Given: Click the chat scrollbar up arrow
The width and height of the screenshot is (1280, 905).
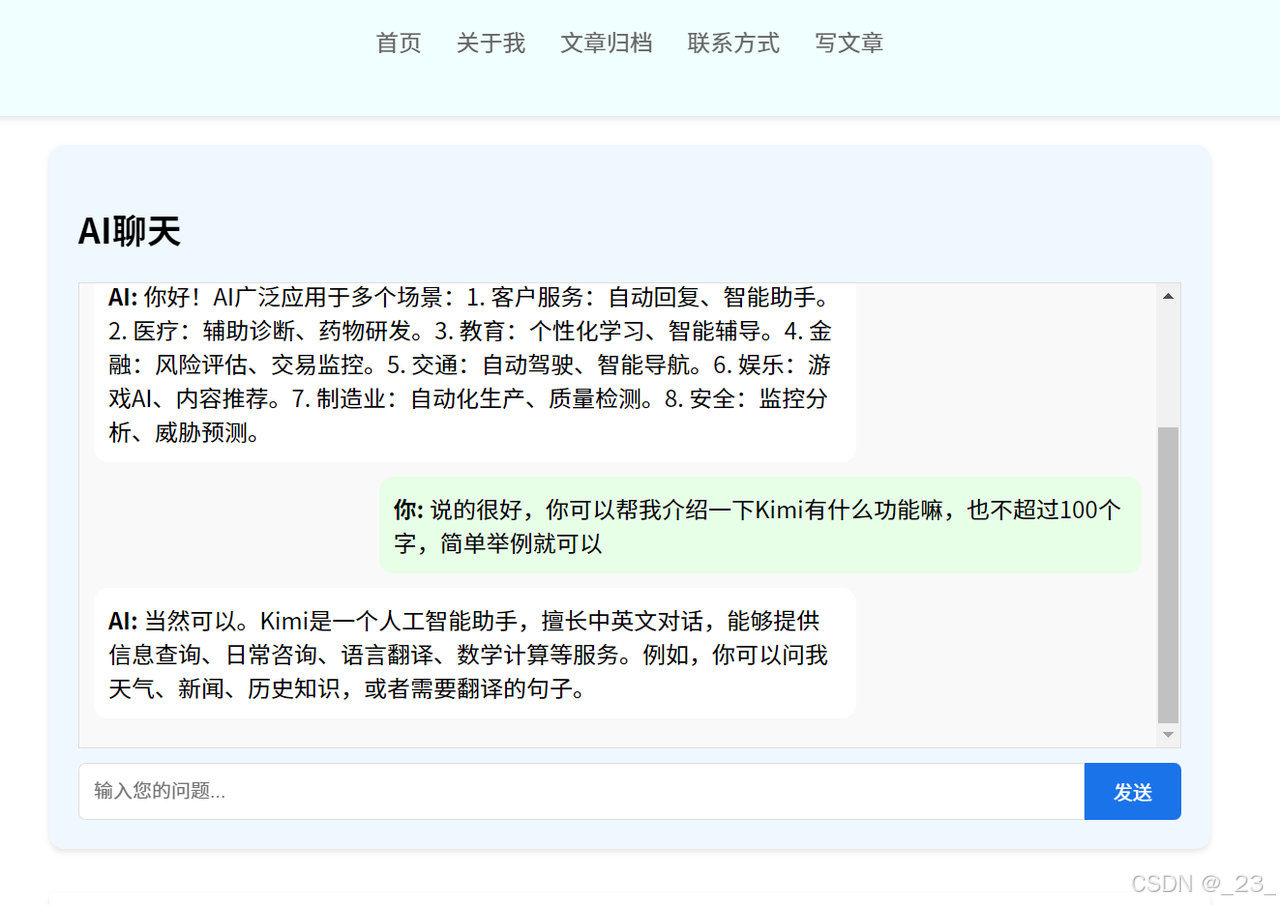Looking at the screenshot, I should (x=1167, y=296).
